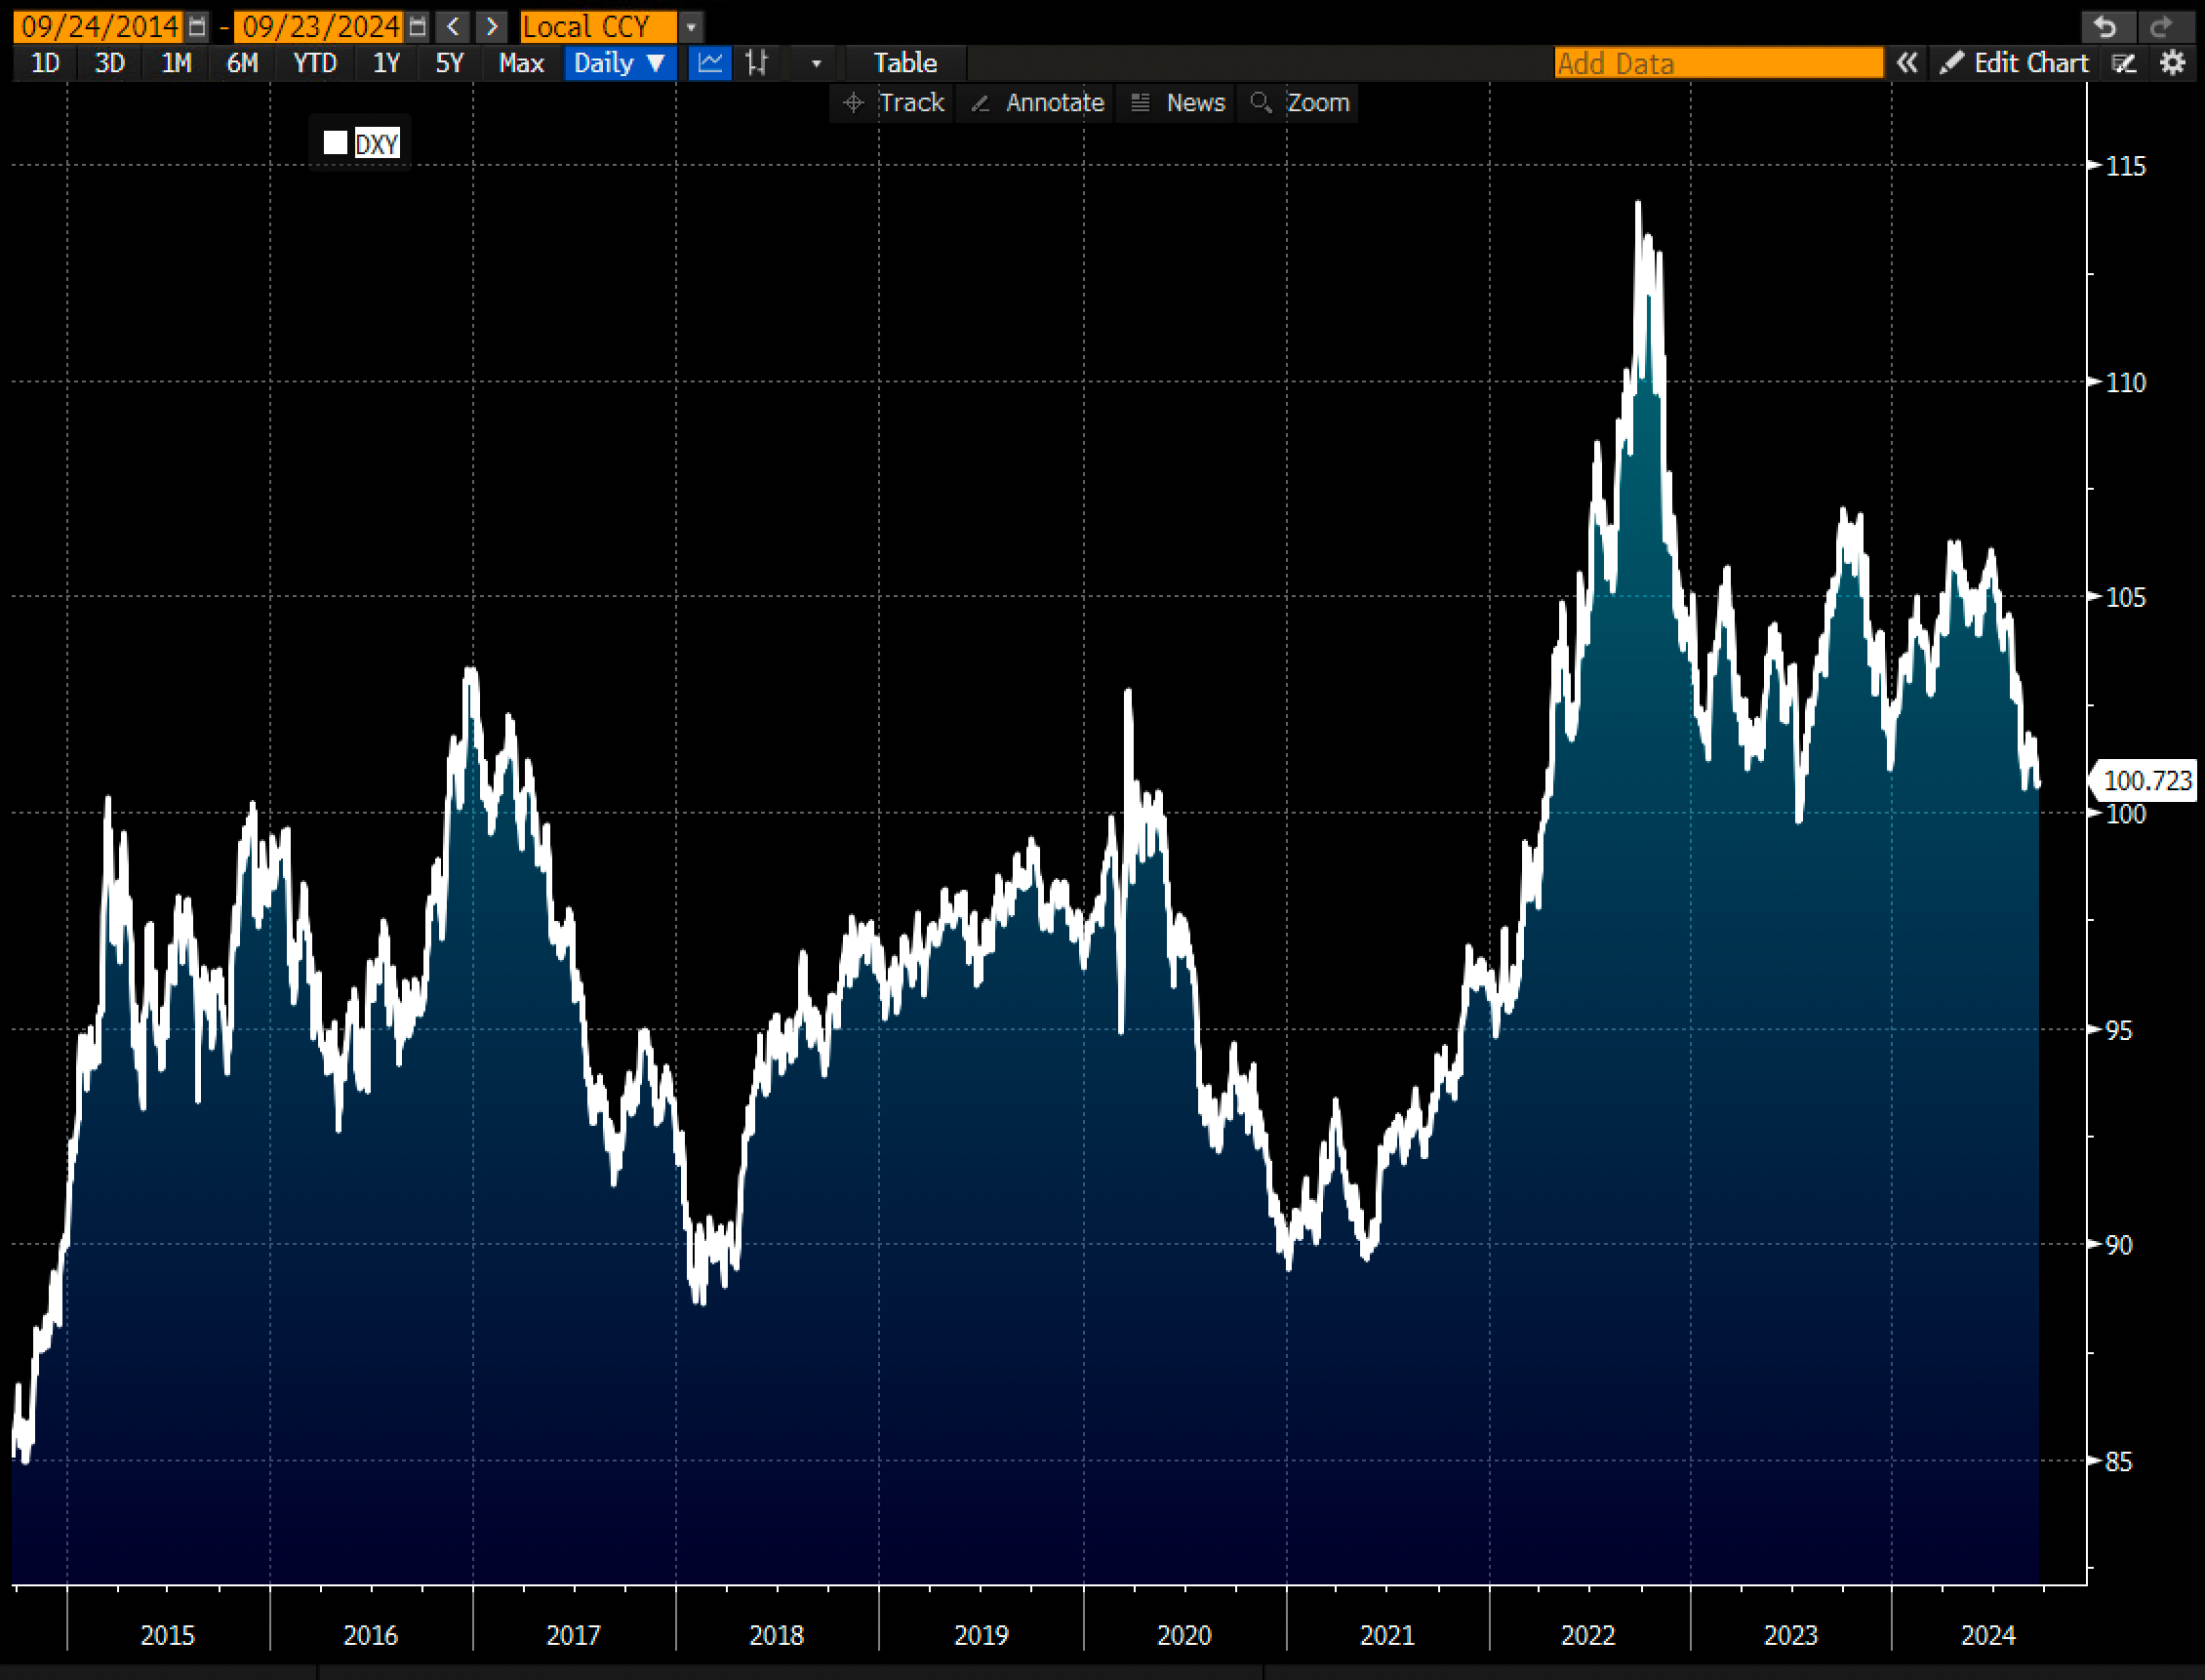Open the start date calendar picker
The height and width of the screenshot is (1680, 2205).
coord(197,26)
